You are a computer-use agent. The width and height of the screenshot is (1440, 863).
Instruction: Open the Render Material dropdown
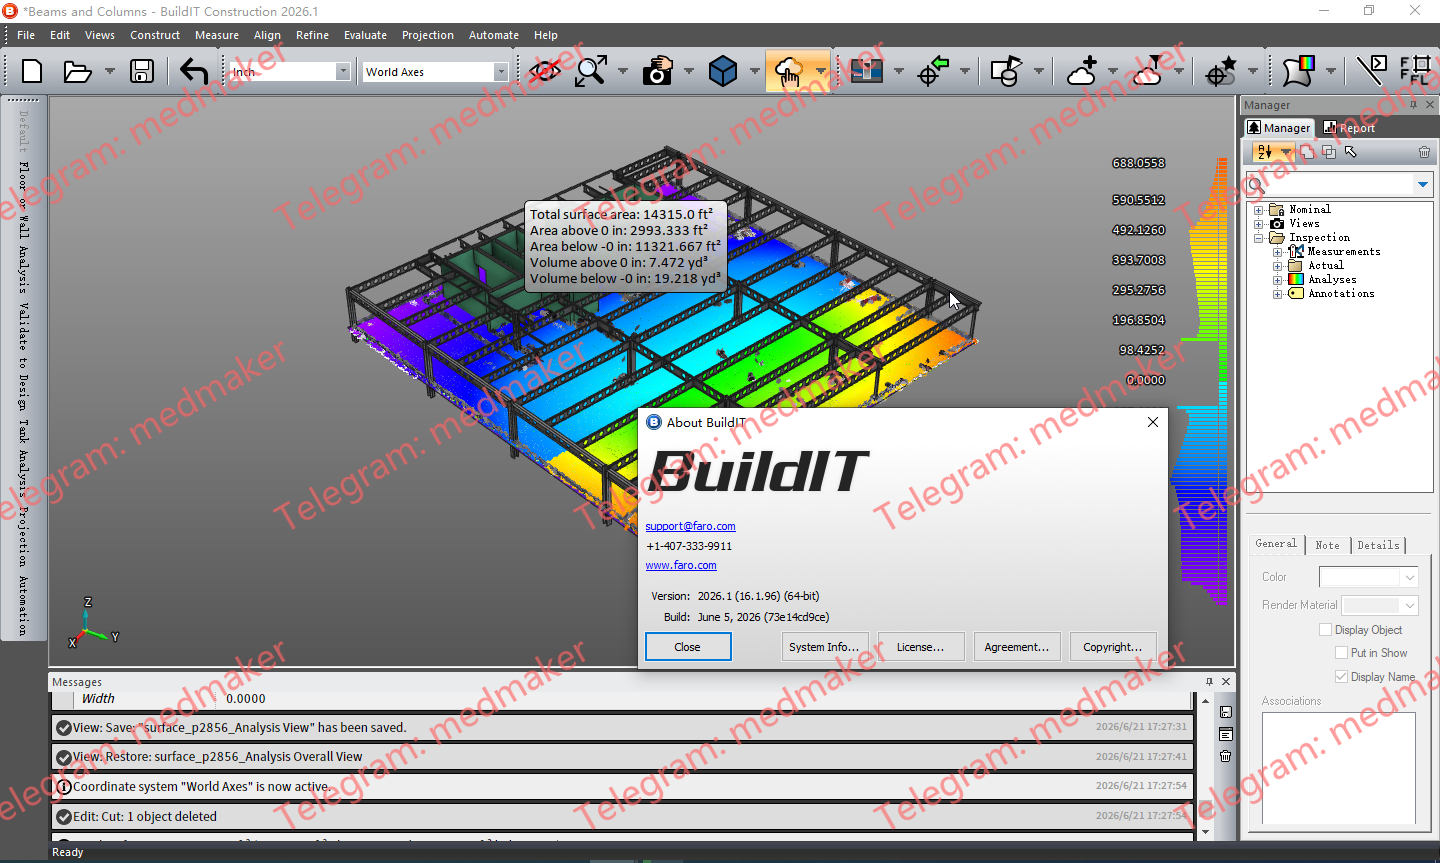pyautogui.click(x=1409, y=605)
